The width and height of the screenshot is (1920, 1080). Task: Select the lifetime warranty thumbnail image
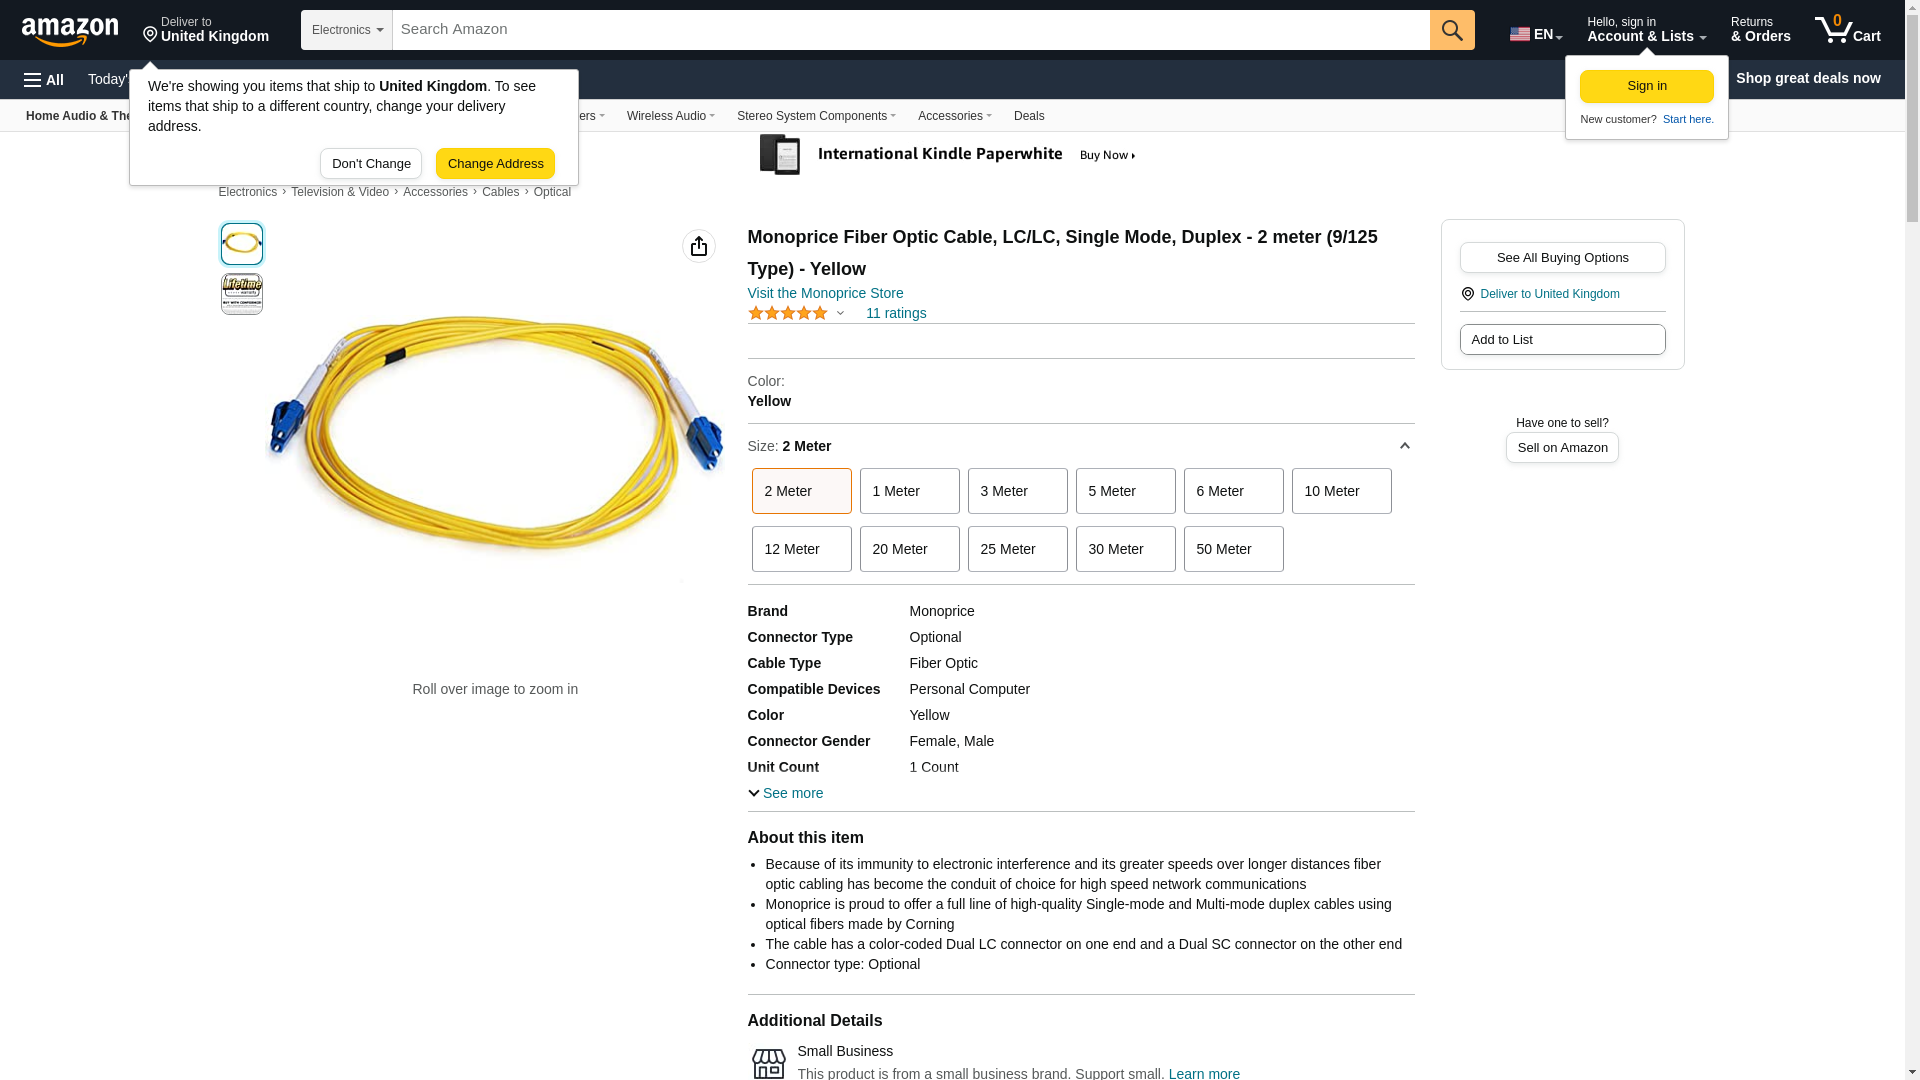[x=241, y=294]
